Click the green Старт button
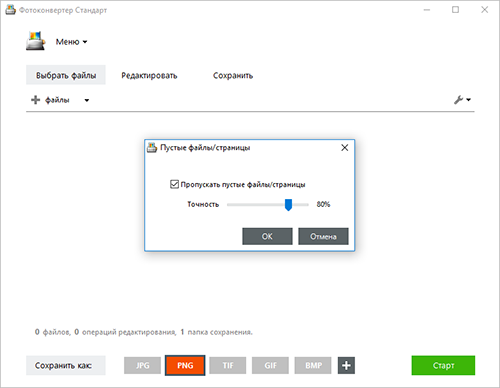The image size is (500, 388). tap(443, 365)
